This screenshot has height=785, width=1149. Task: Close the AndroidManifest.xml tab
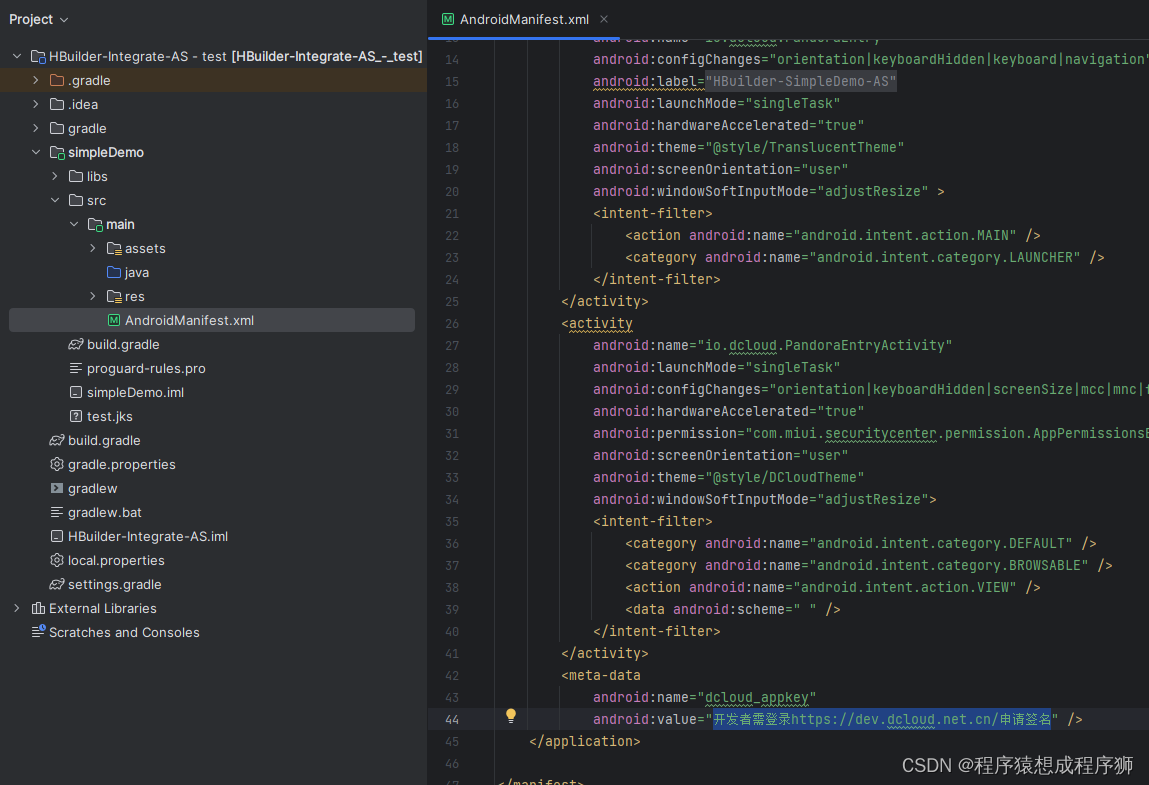(604, 19)
